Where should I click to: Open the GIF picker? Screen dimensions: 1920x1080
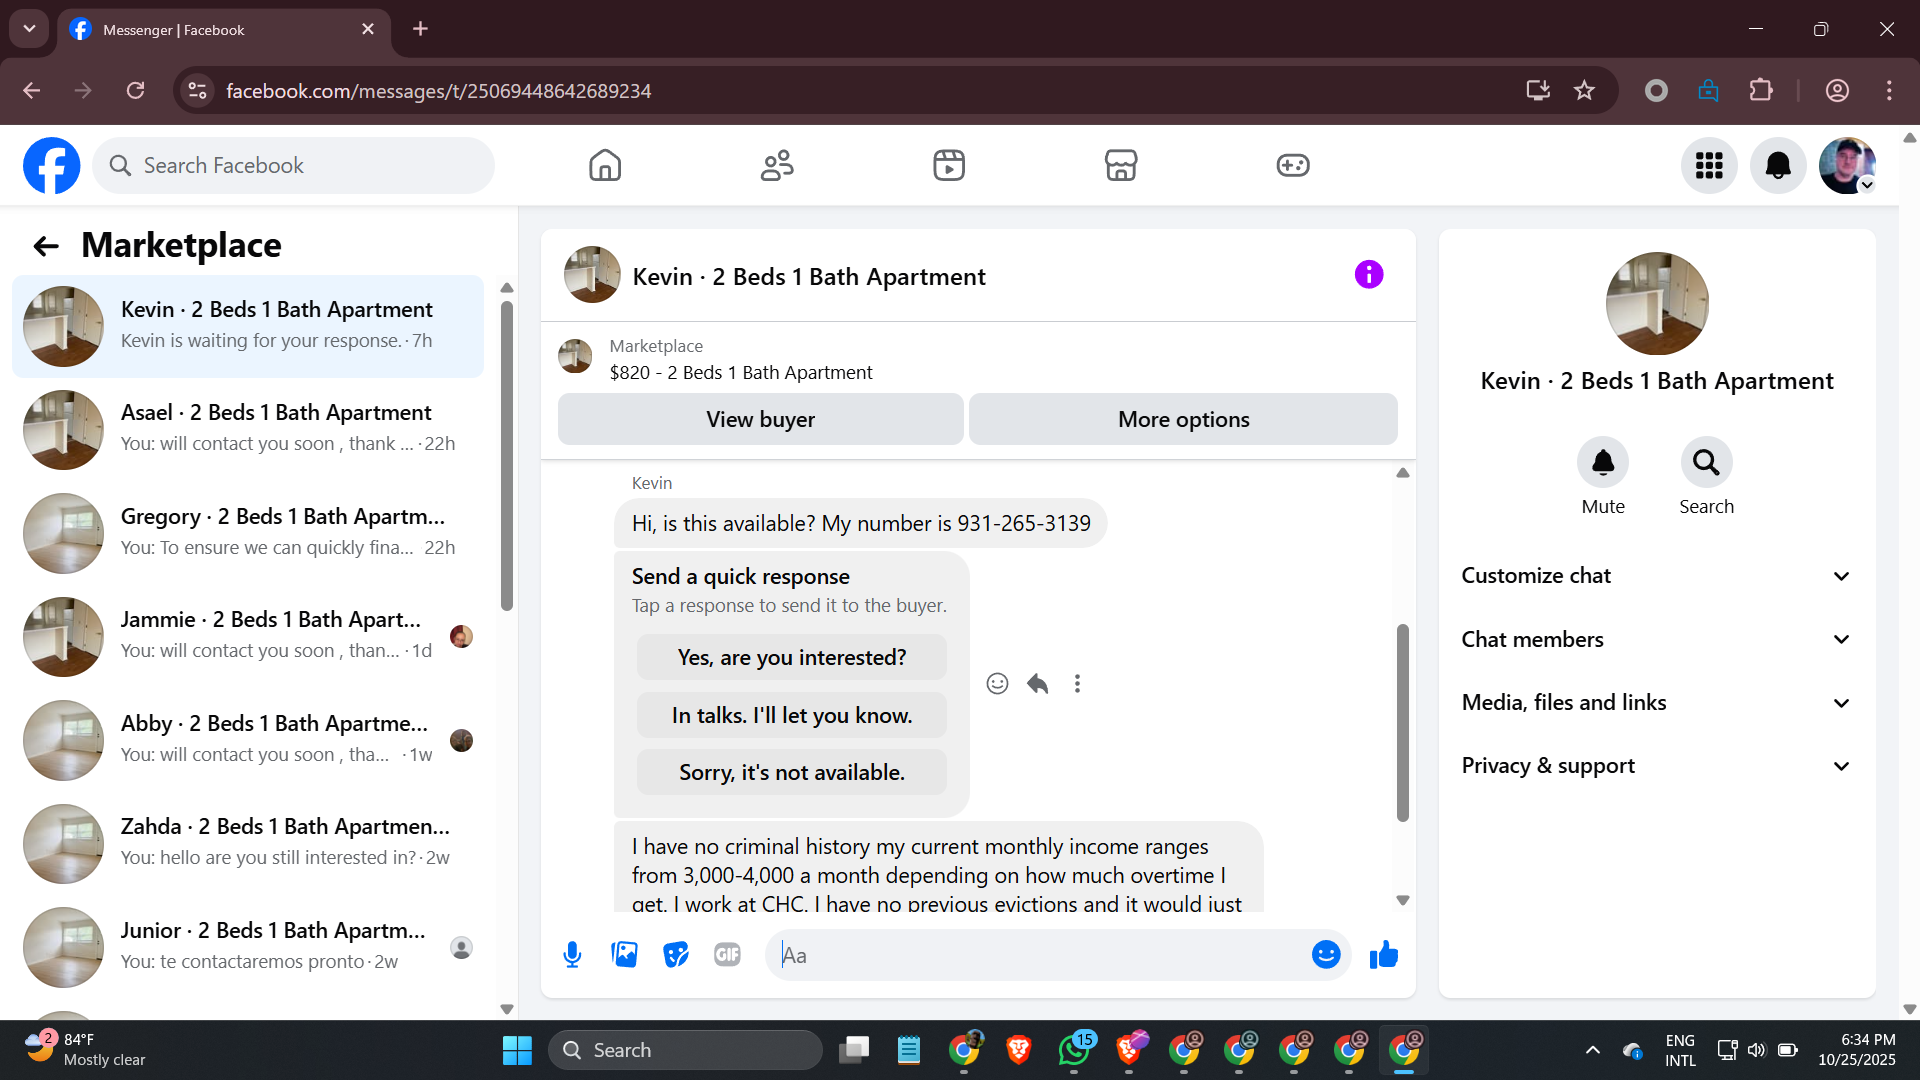pos(727,955)
